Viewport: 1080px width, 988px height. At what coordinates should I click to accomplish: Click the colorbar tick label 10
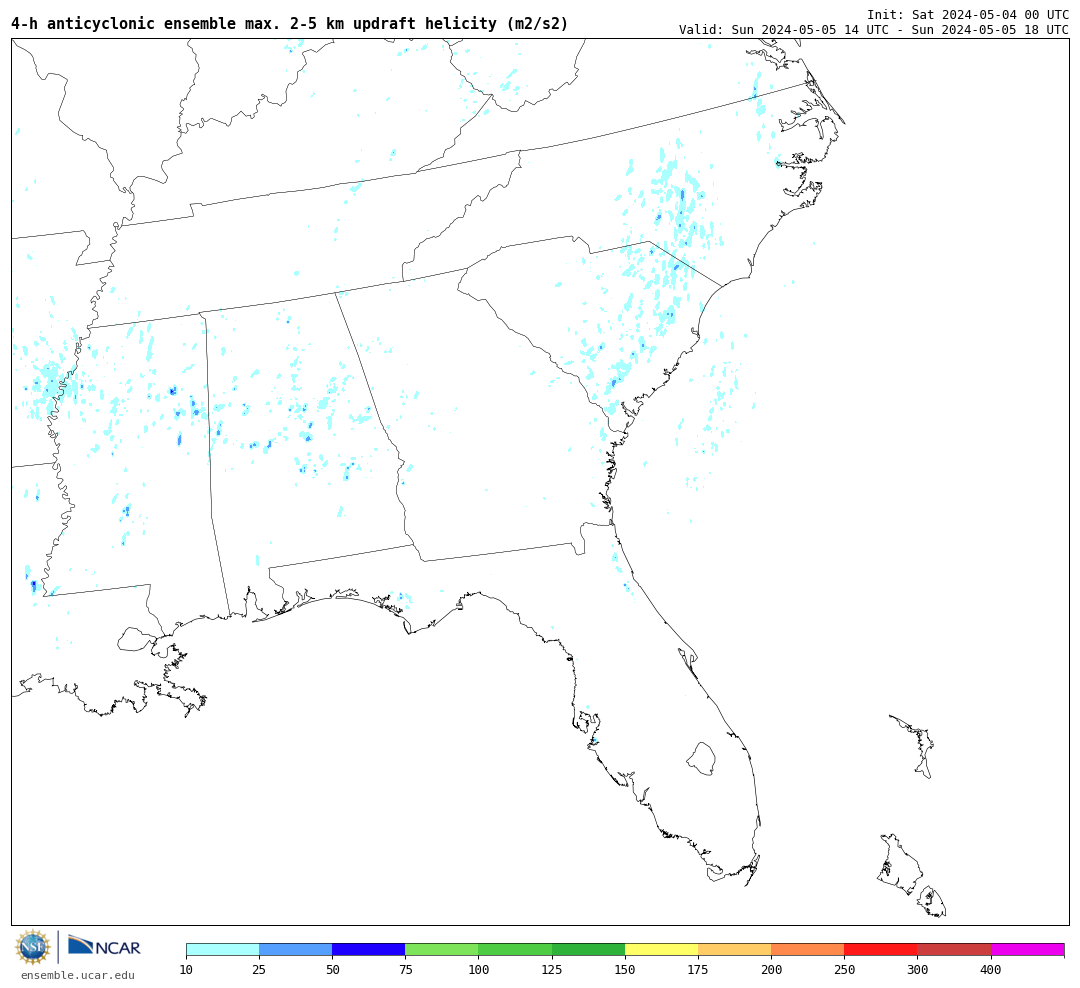[186, 969]
